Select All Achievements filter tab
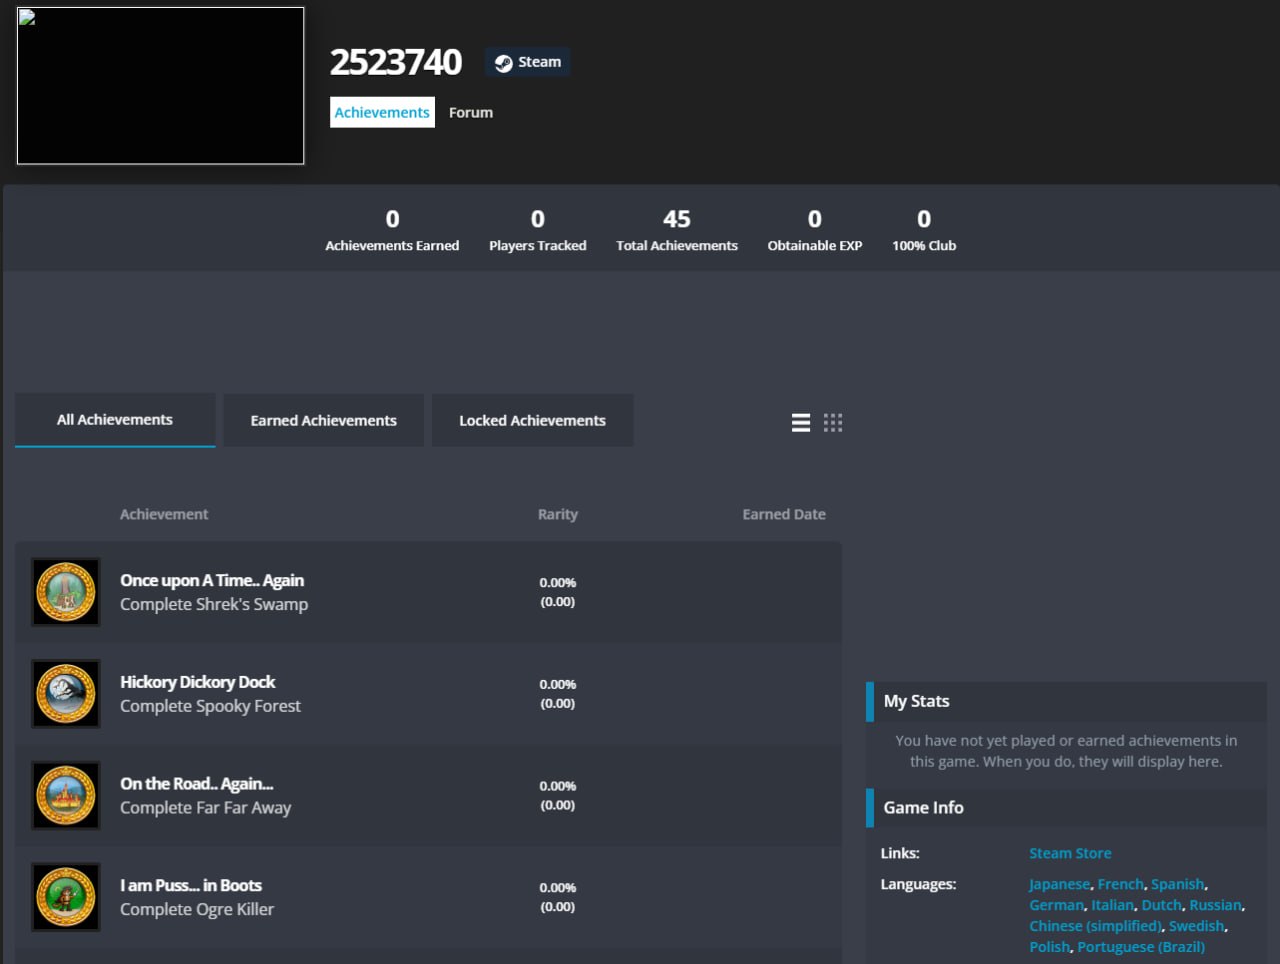 tap(115, 420)
